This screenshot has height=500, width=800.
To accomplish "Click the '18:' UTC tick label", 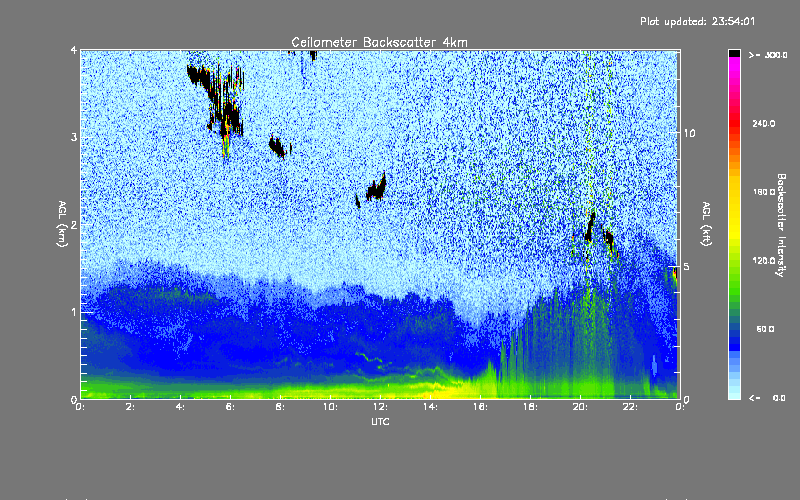I will point(530,407).
